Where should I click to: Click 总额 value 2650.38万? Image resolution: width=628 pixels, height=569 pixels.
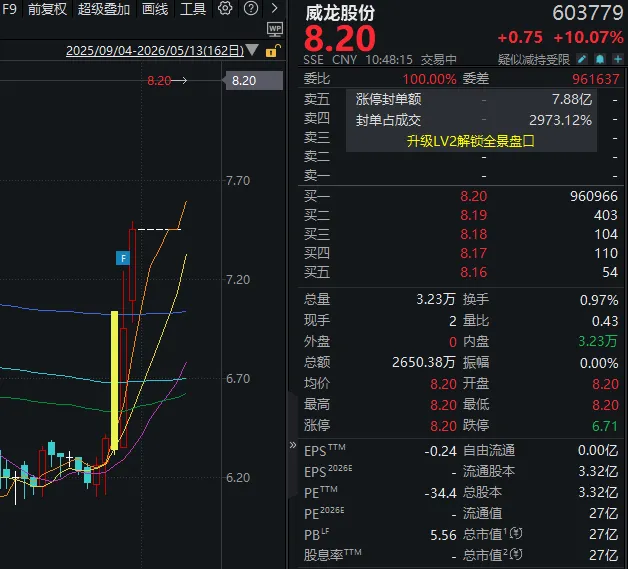click(423, 362)
